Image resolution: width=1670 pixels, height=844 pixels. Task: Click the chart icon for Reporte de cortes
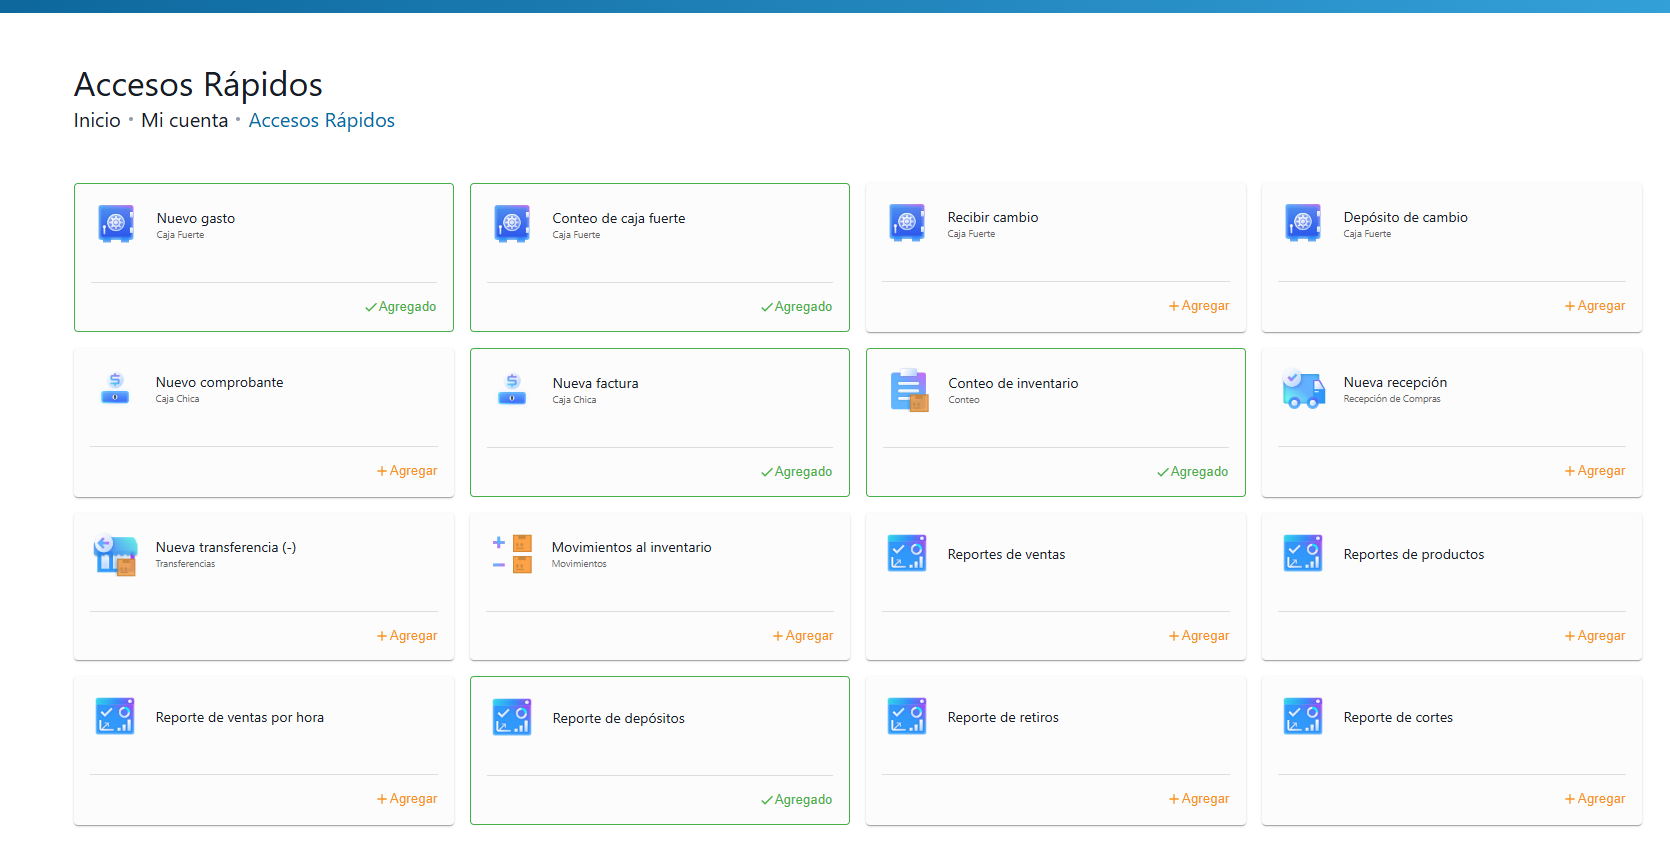[1303, 717]
